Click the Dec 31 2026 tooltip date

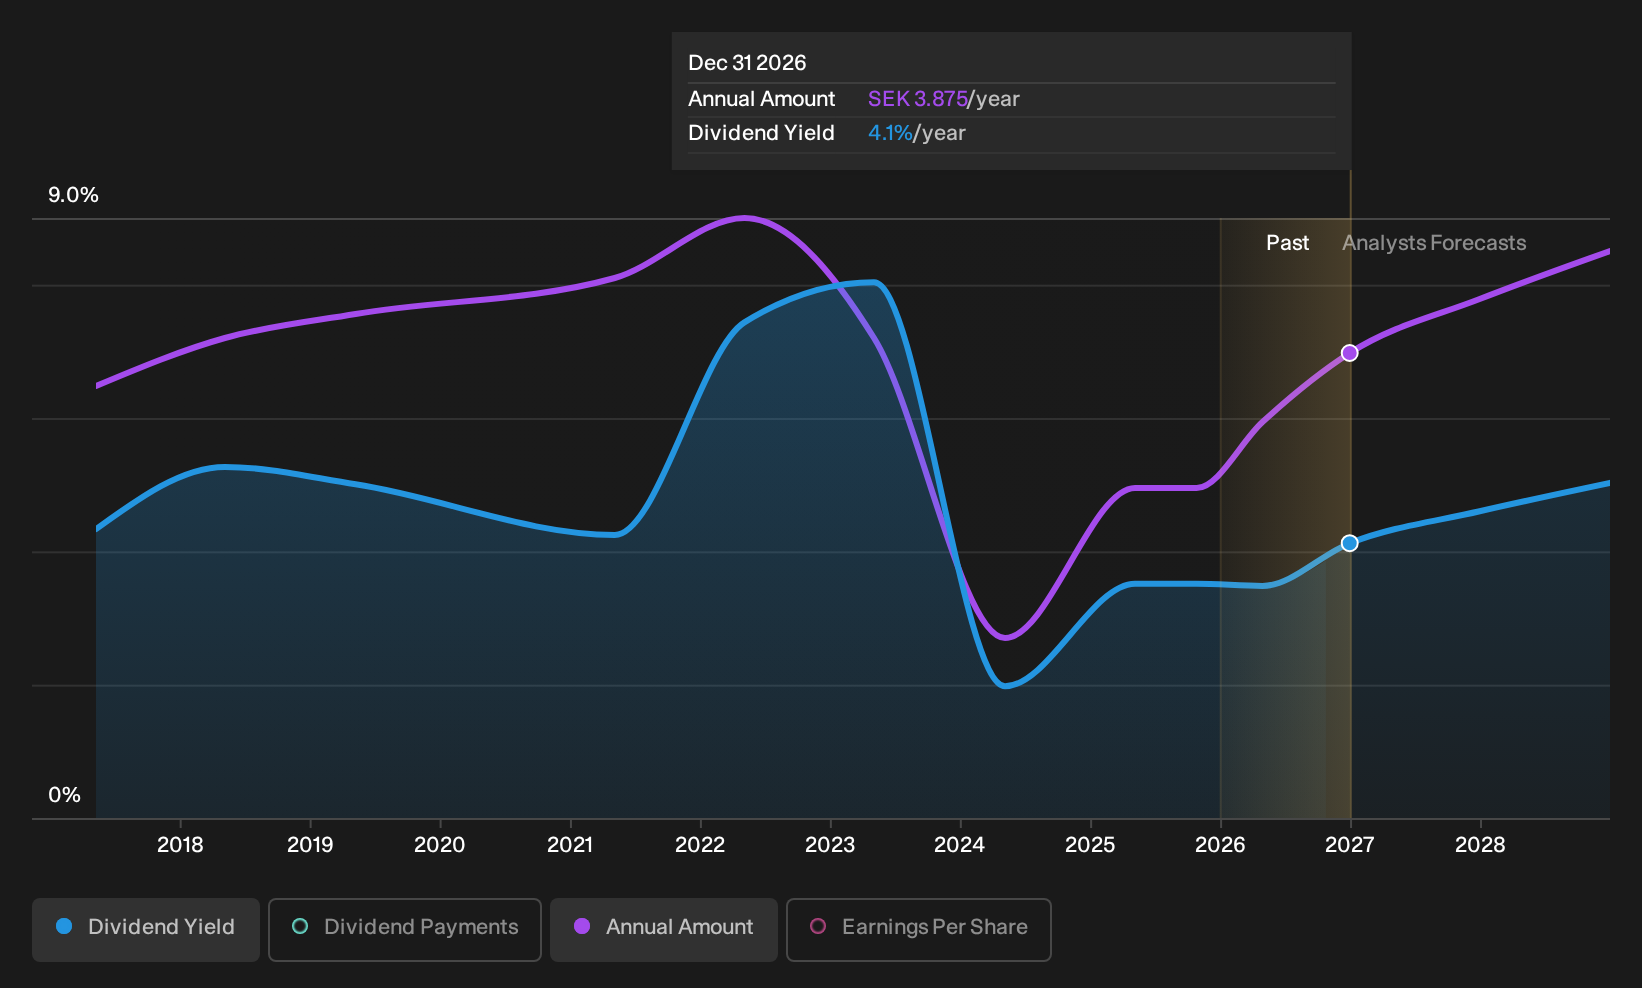747,63
